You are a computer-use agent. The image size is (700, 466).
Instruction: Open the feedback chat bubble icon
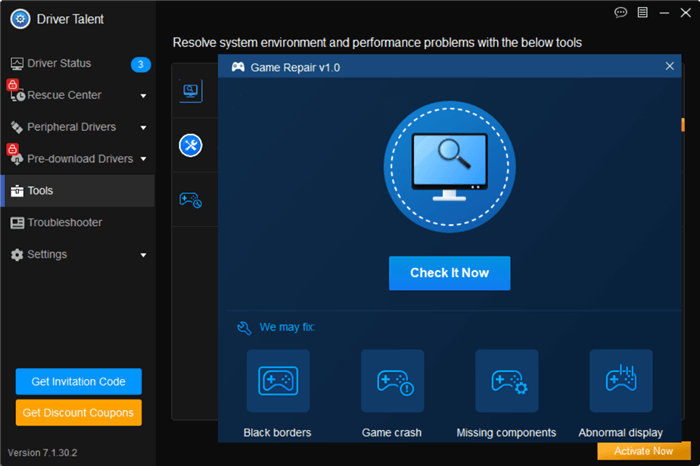pos(621,12)
